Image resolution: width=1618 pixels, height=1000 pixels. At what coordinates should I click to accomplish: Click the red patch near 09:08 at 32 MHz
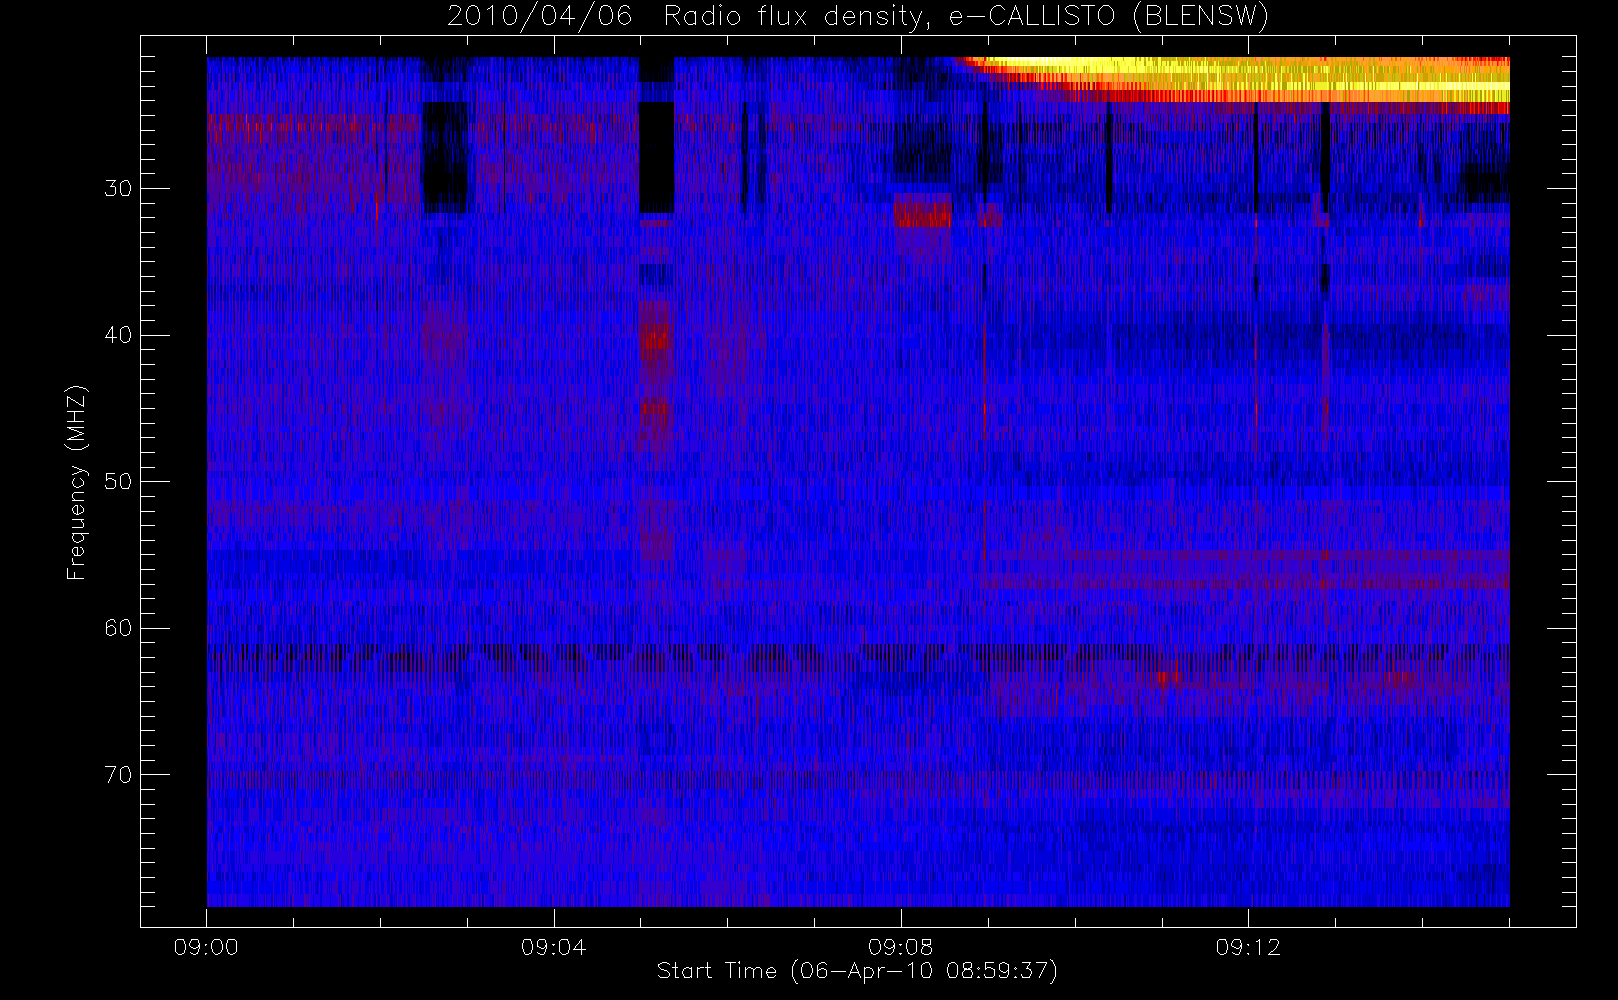922,212
